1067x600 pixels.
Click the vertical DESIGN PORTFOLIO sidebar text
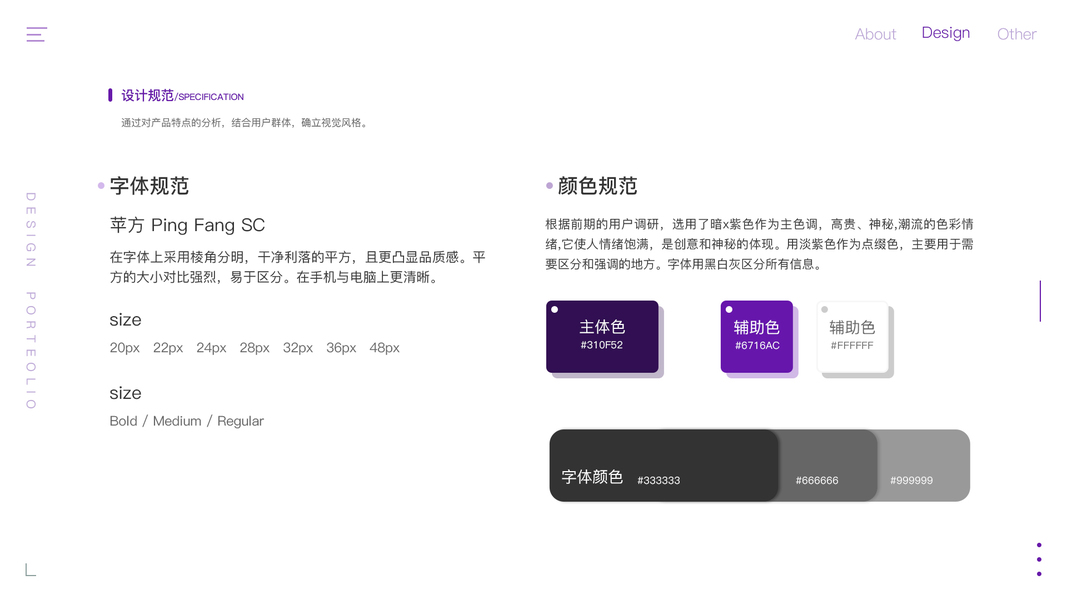(x=31, y=301)
